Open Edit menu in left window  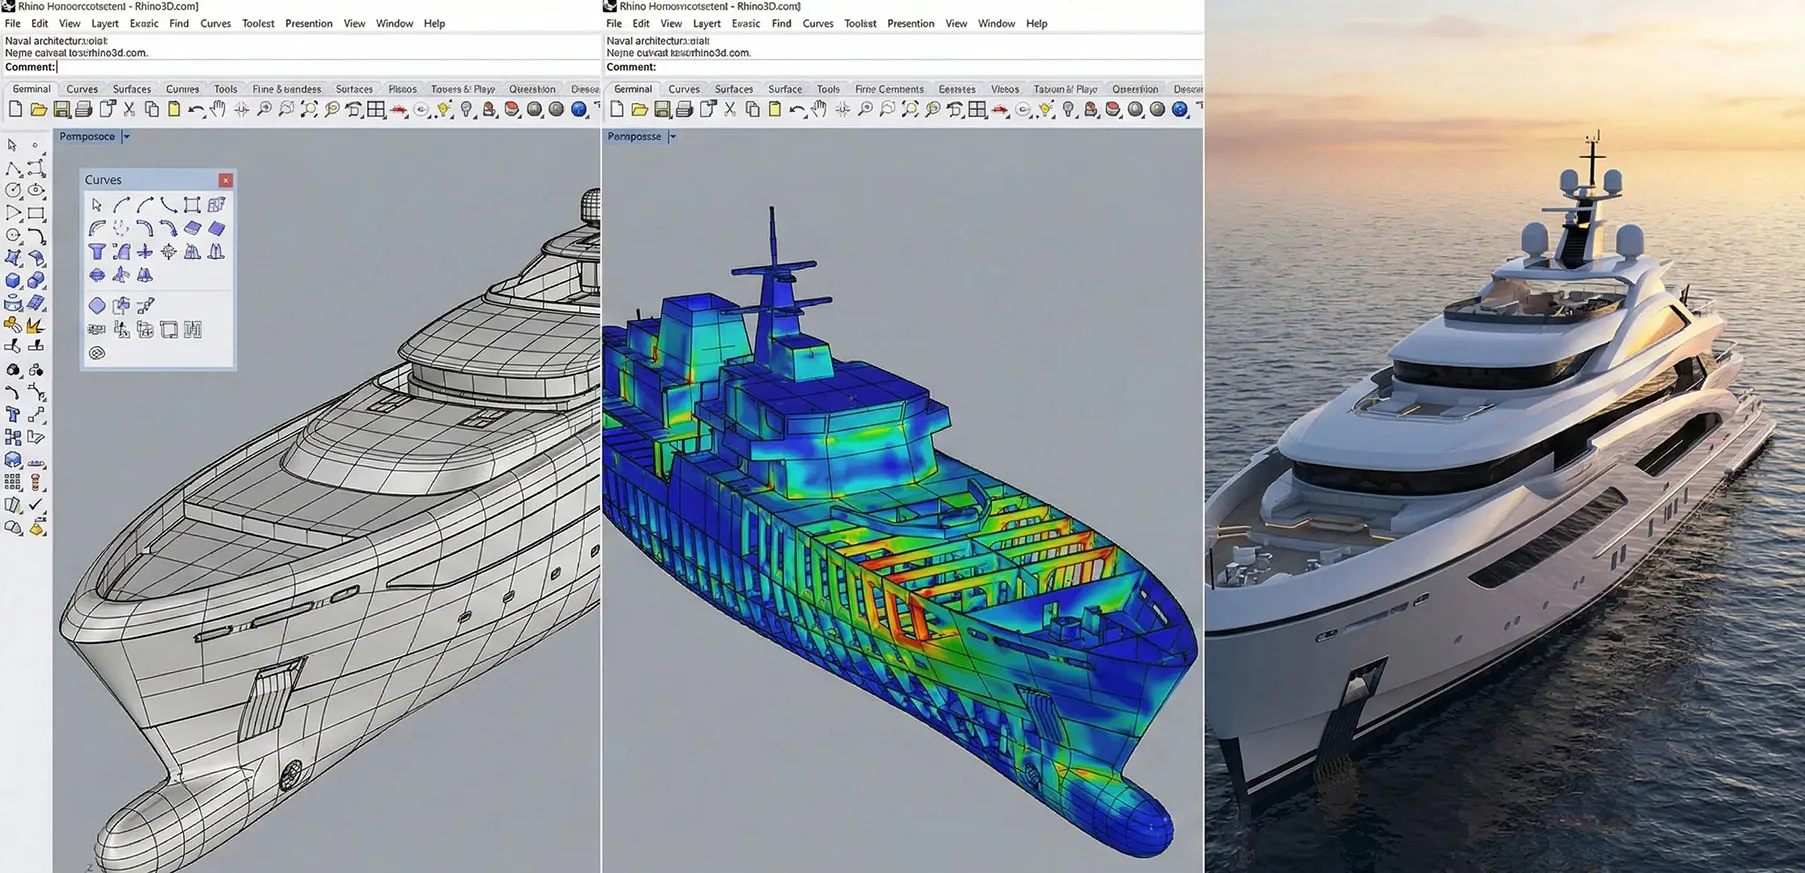point(40,23)
